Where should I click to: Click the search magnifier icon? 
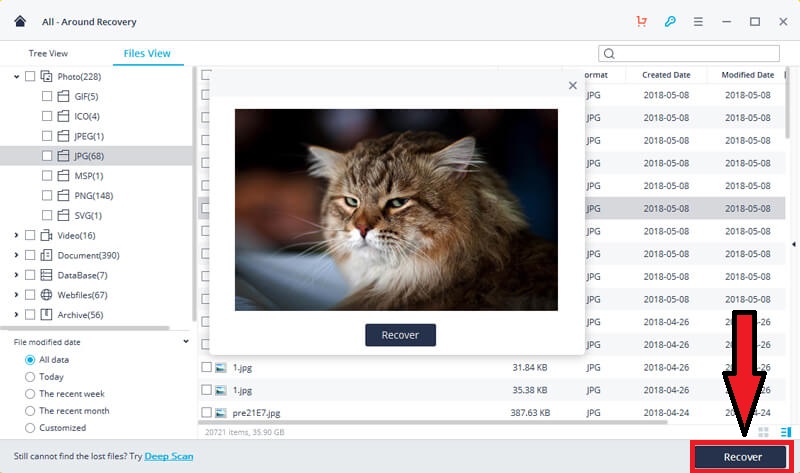pos(610,54)
